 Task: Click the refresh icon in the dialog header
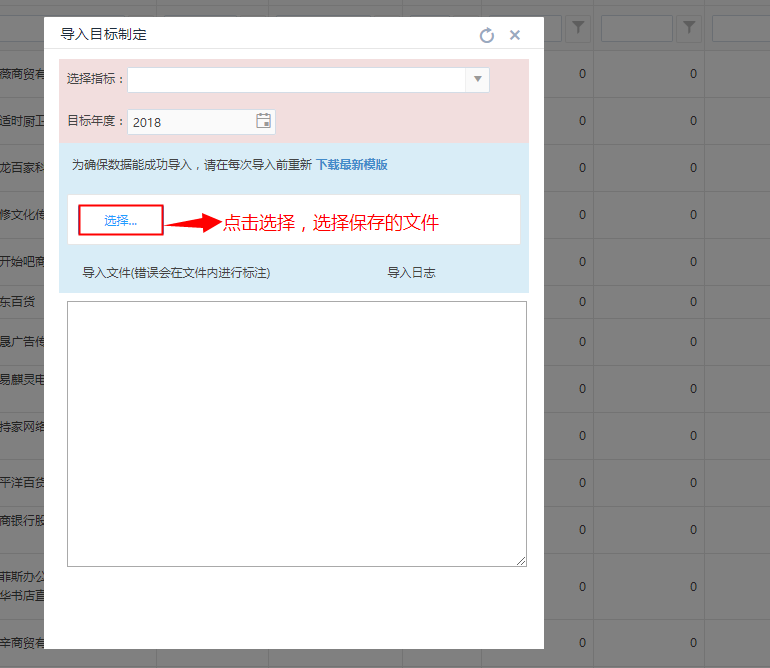click(x=487, y=35)
